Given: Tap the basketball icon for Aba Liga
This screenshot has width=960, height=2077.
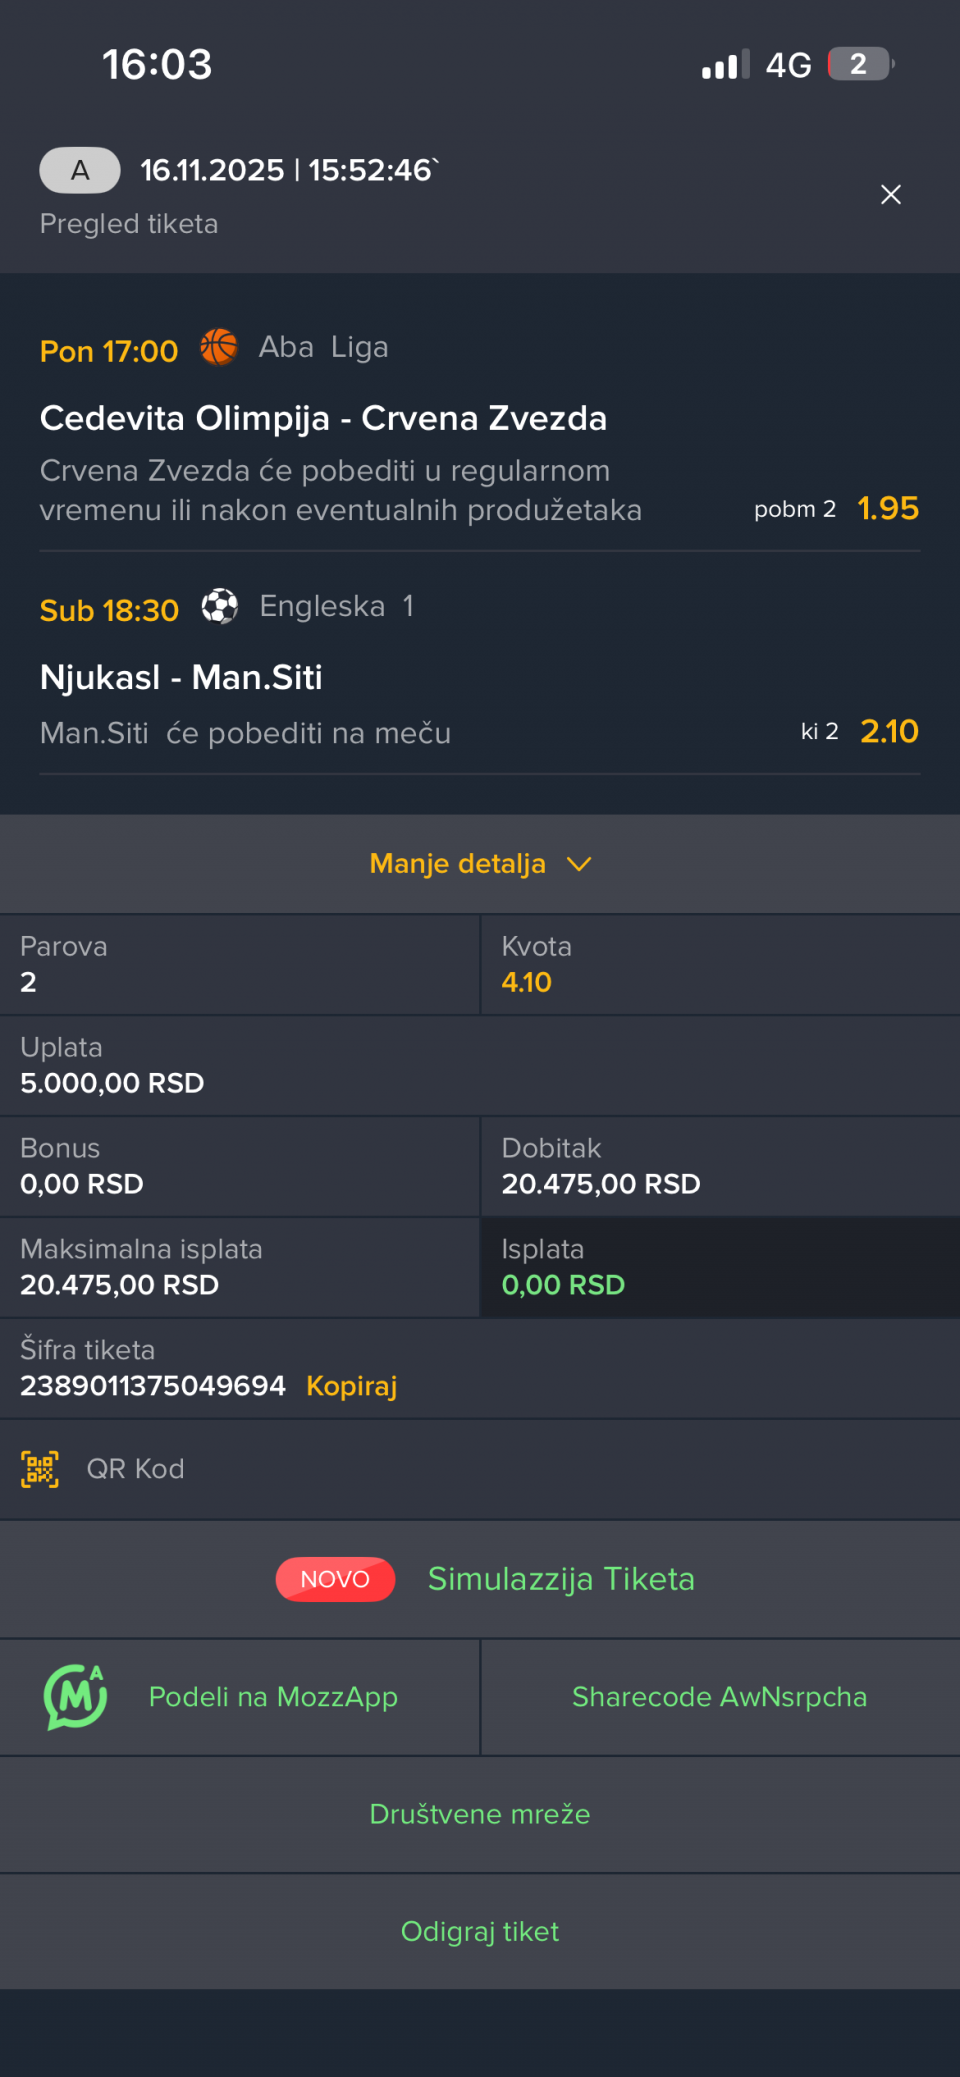Looking at the screenshot, I should pos(219,348).
